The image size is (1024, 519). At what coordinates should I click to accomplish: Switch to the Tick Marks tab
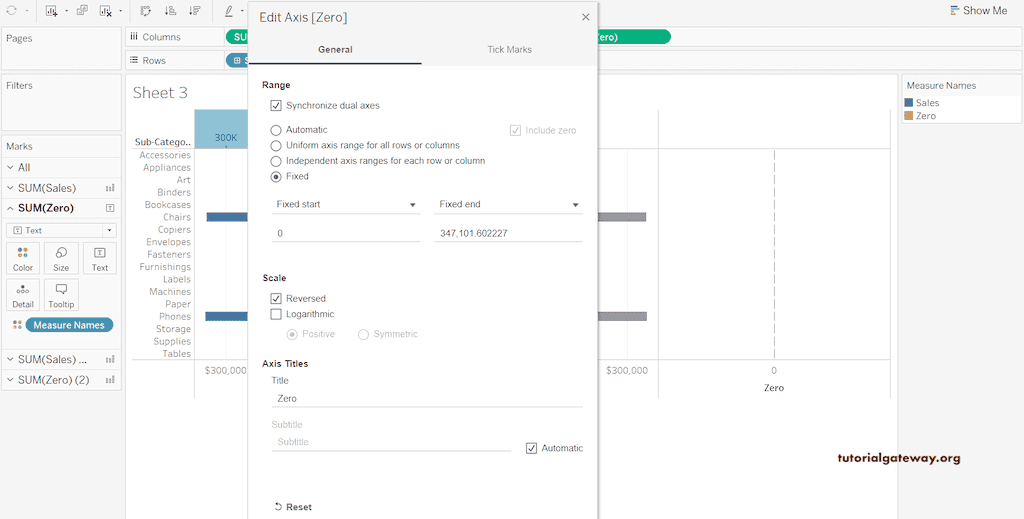[x=509, y=49]
